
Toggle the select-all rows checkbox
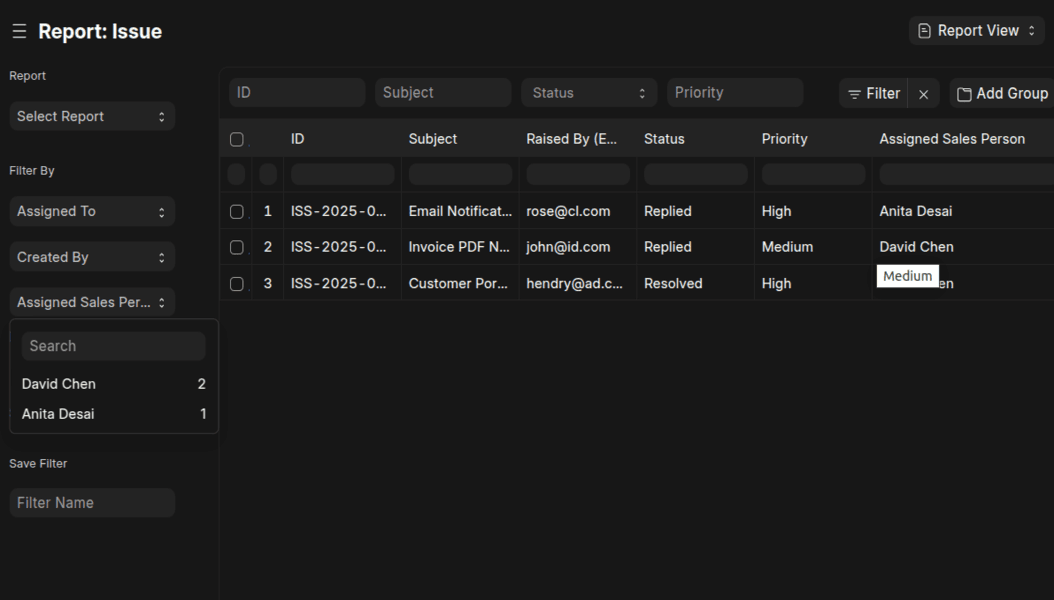tap(237, 139)
